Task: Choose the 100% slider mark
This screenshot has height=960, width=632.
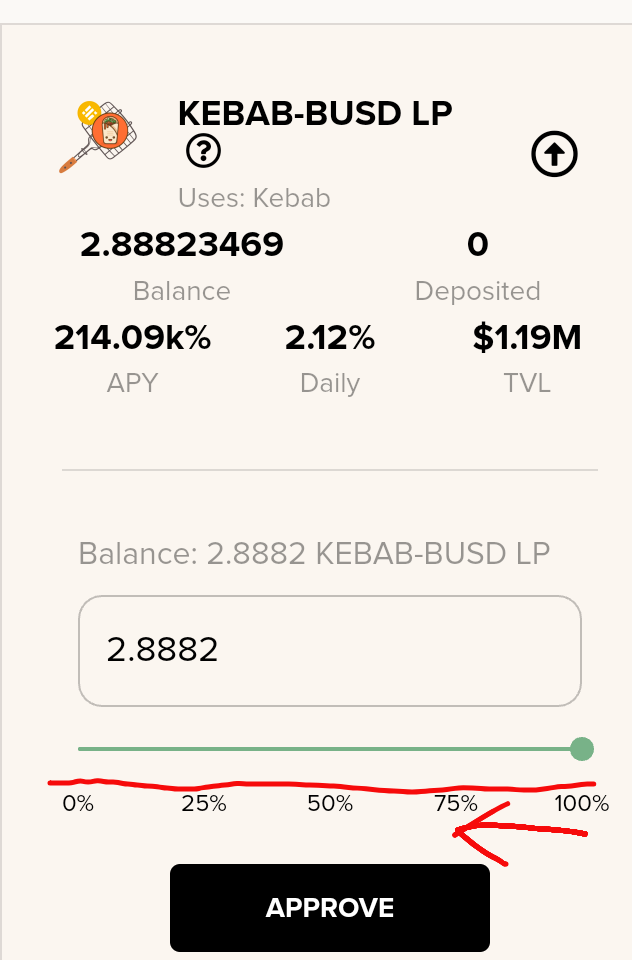Action: 582,803
